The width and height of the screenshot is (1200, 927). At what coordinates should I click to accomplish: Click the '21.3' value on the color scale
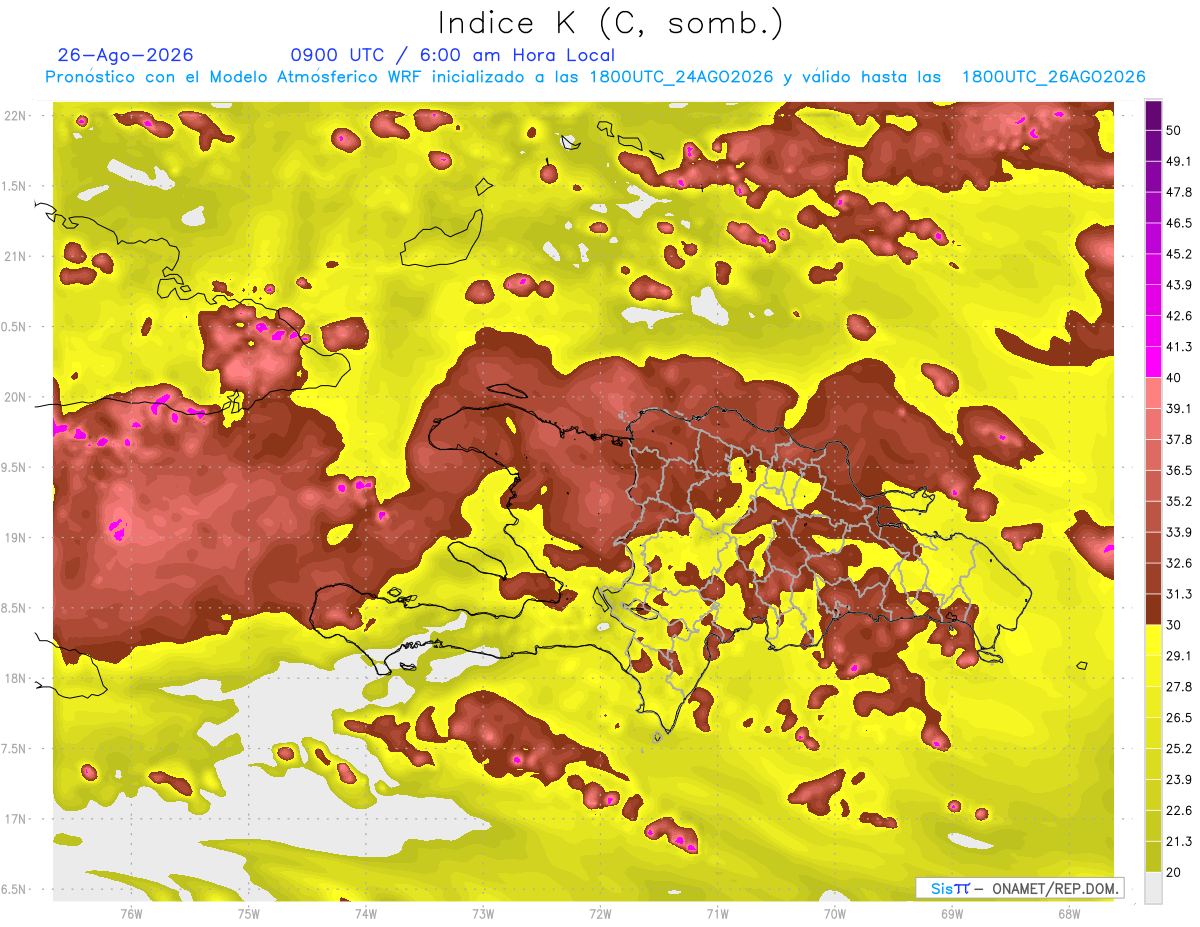click(1178, 842)
